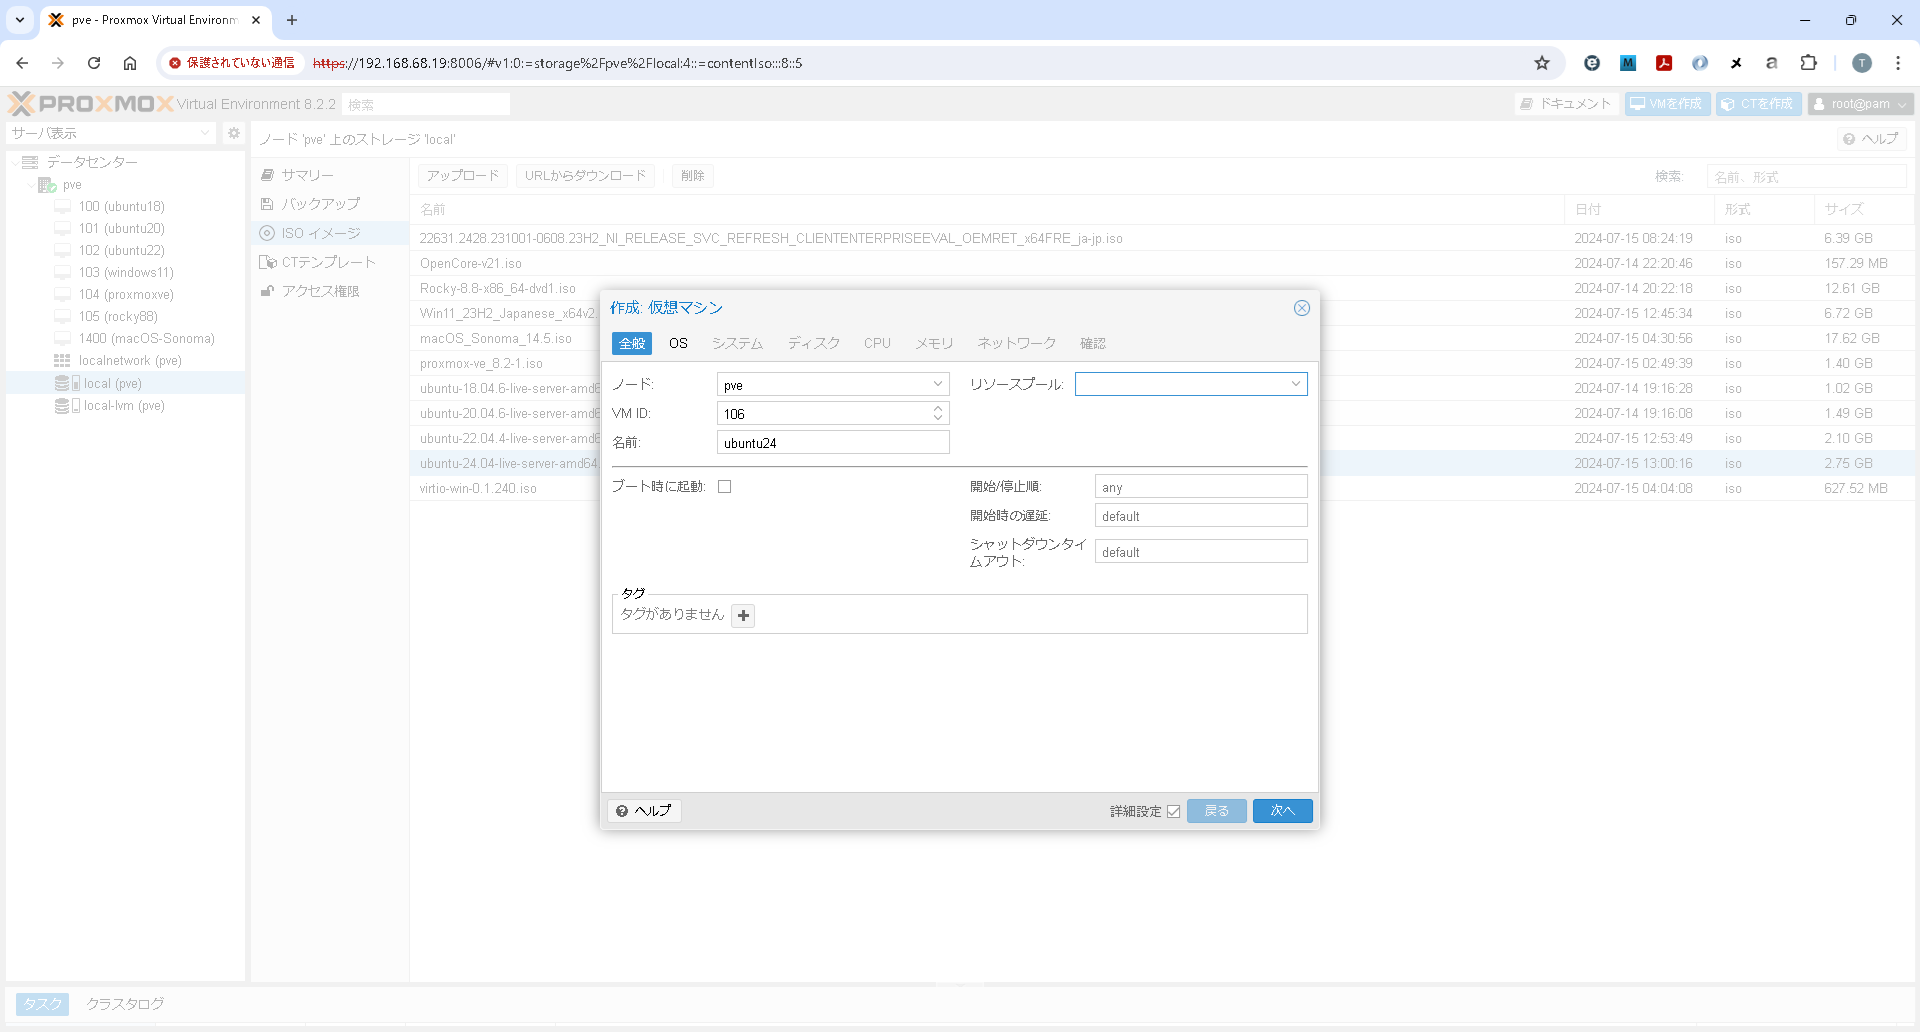Click the 削除 button
This screenshot has width=1920, height=1032.
pyautogui.click(x=693, y=176)
